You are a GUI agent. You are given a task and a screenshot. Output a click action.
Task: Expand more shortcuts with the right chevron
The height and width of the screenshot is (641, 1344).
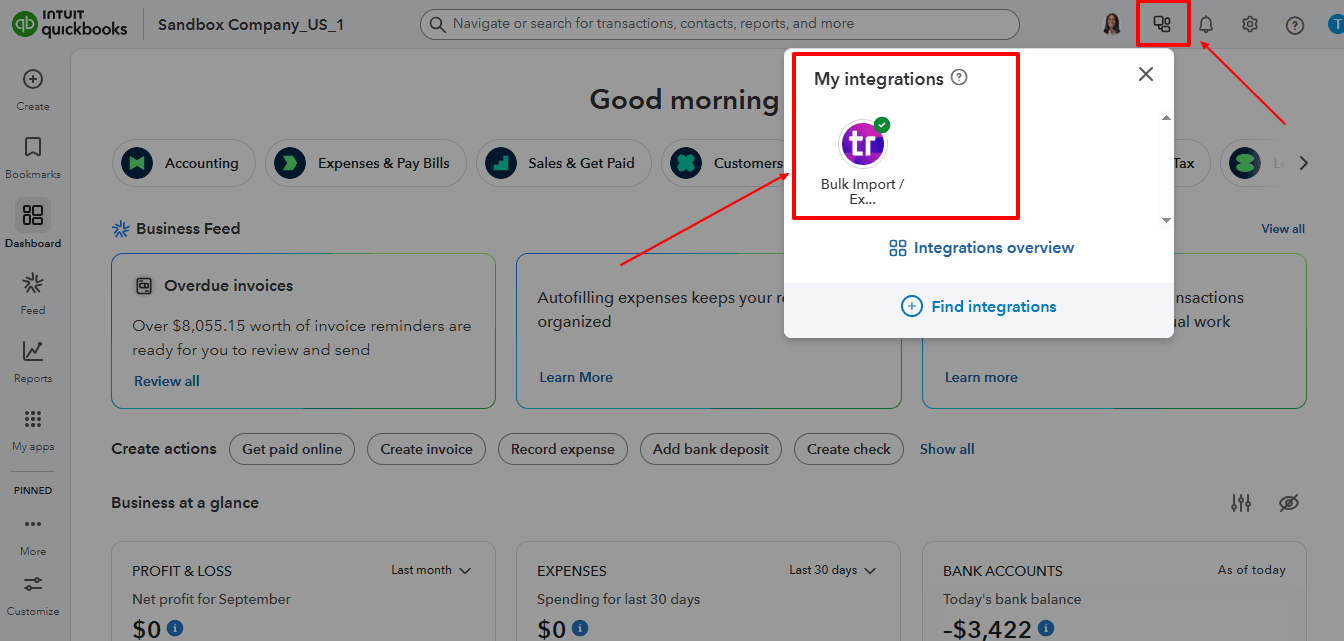coord(1303,162)
